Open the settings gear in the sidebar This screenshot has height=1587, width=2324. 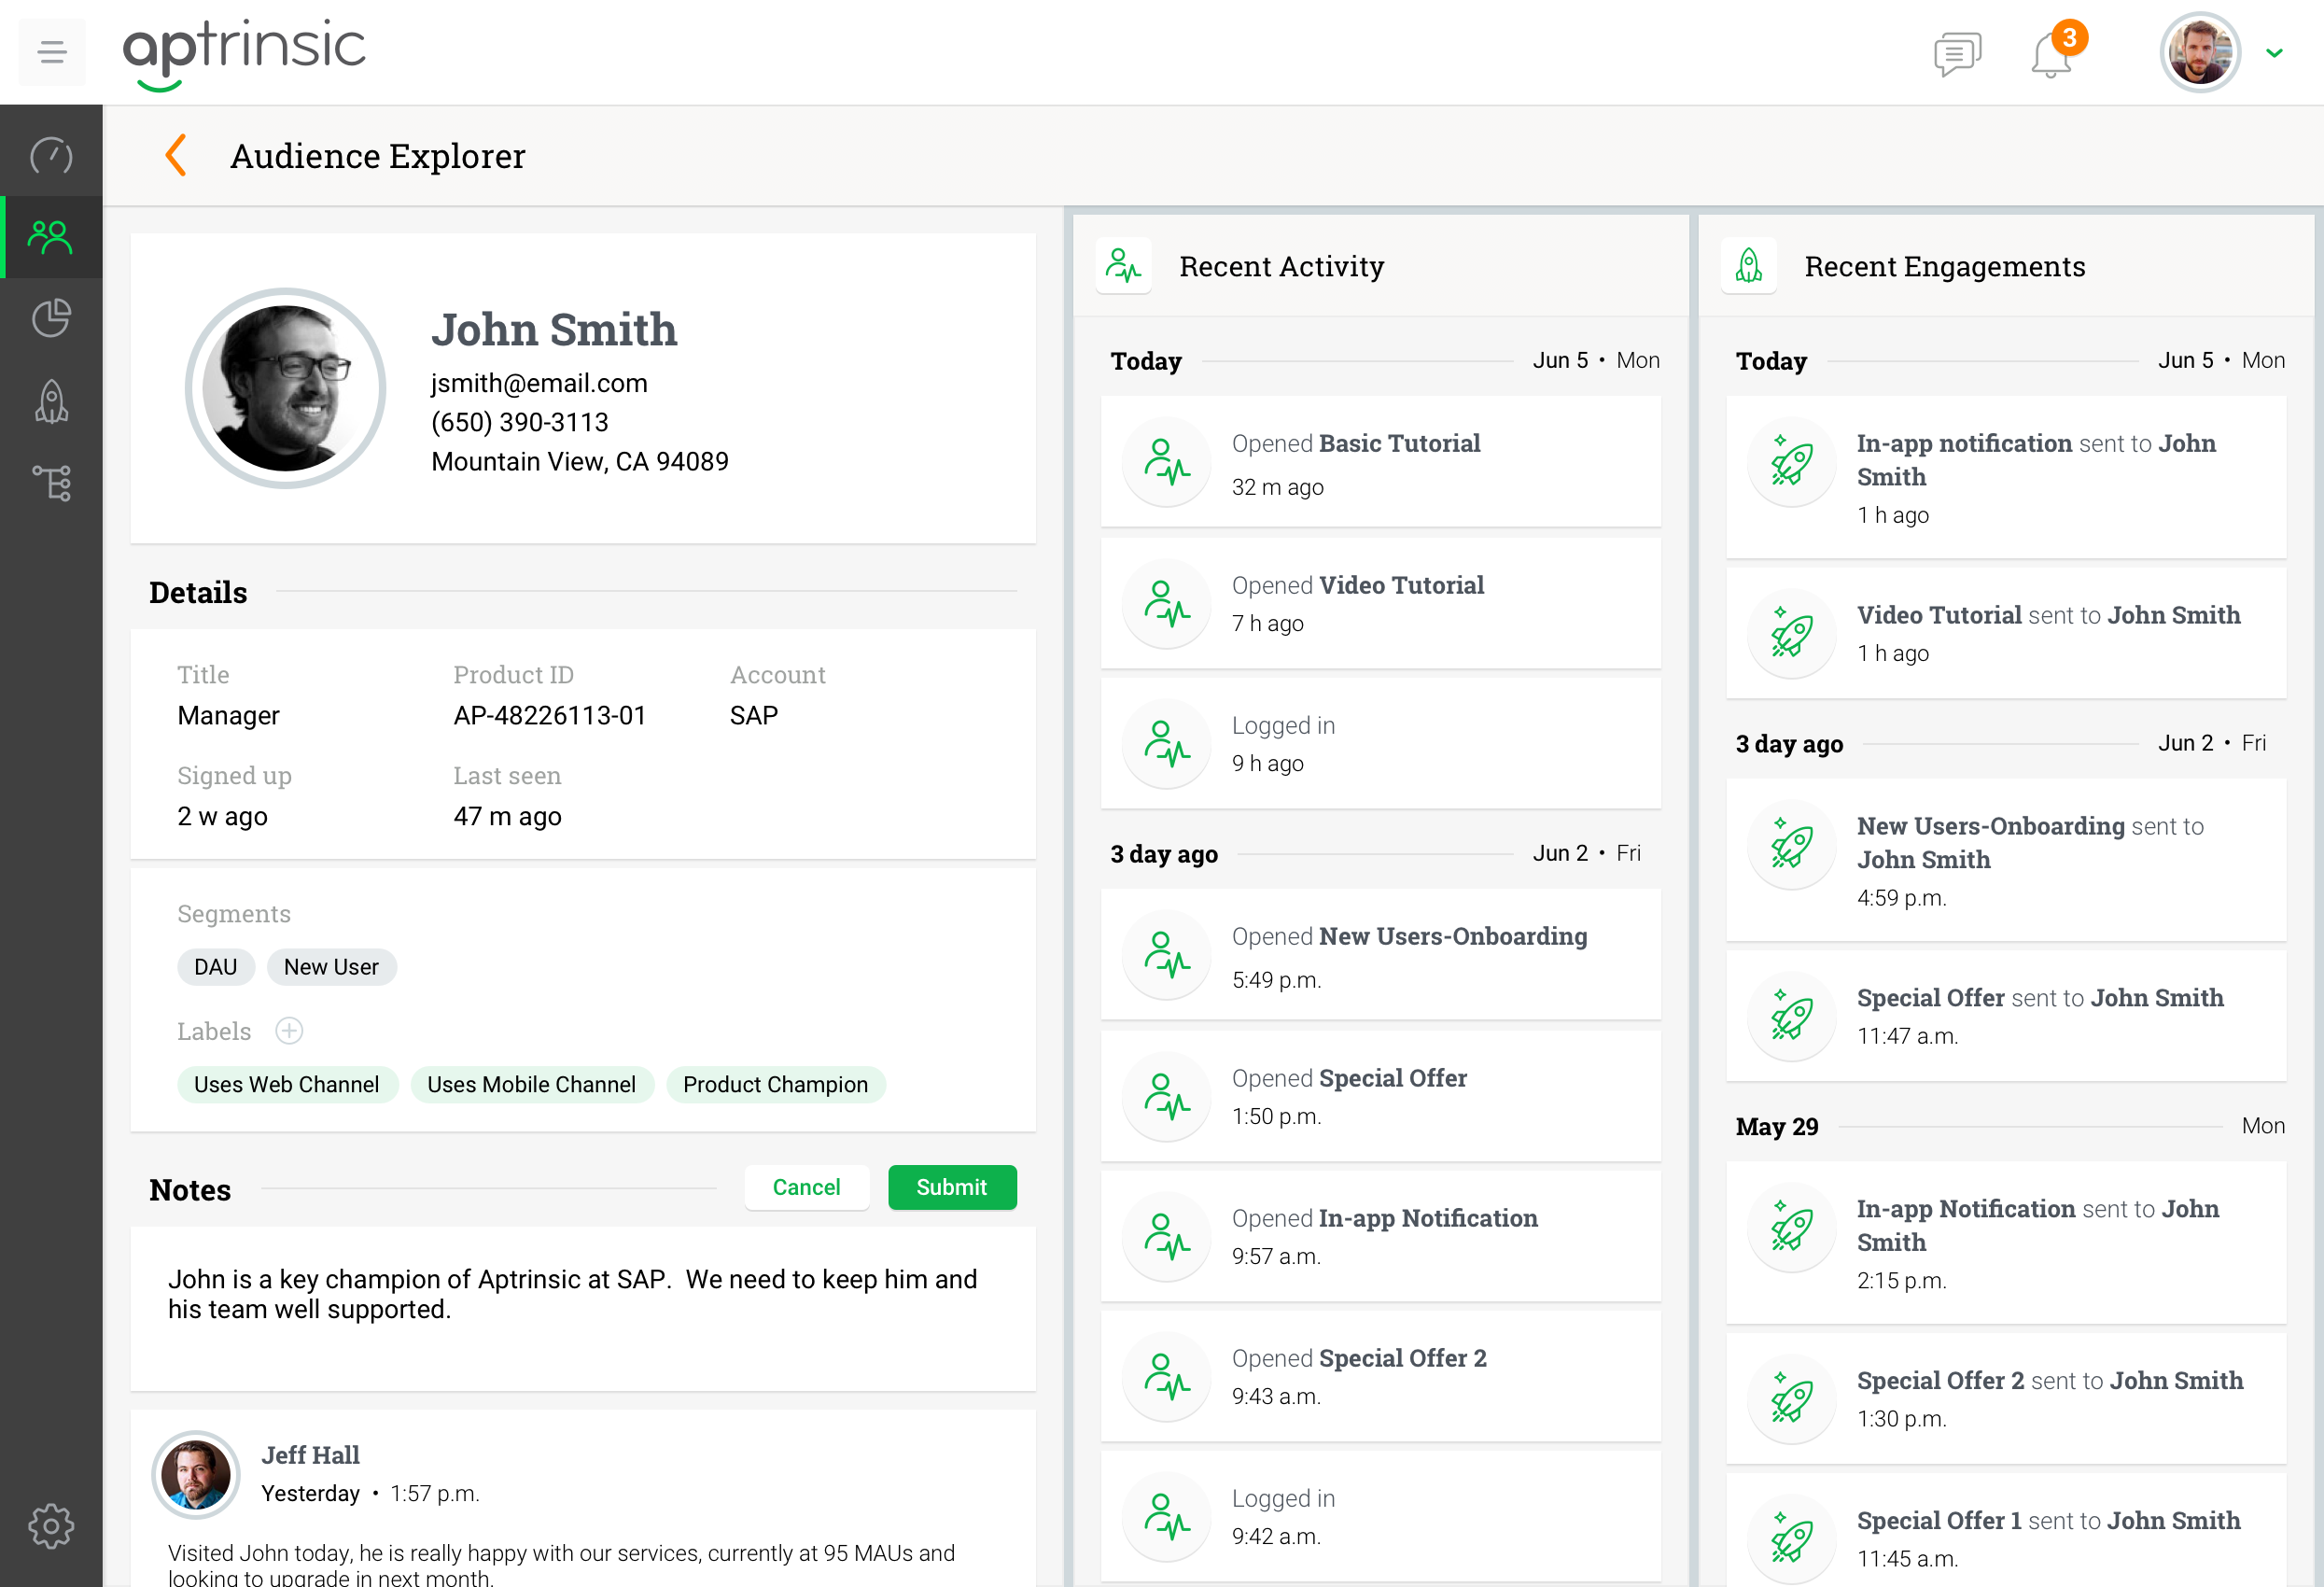click(51, 1526)
